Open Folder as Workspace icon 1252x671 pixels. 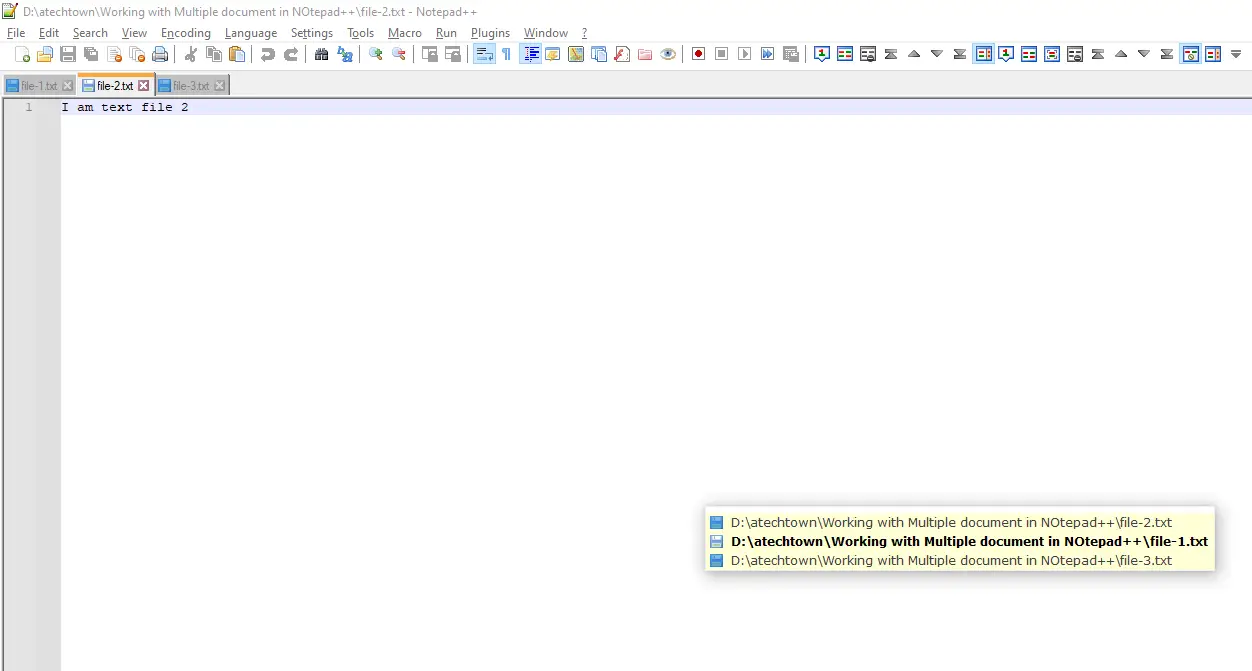(644, 54)
